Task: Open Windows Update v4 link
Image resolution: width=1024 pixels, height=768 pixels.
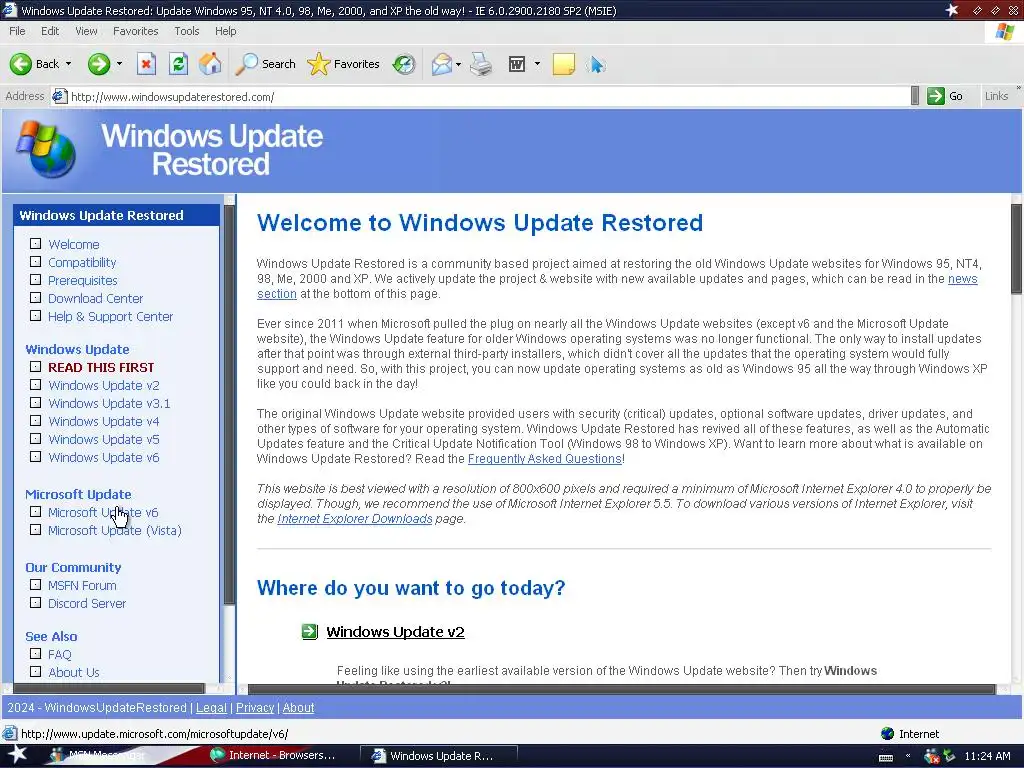Action: click(x=104, y=421)
